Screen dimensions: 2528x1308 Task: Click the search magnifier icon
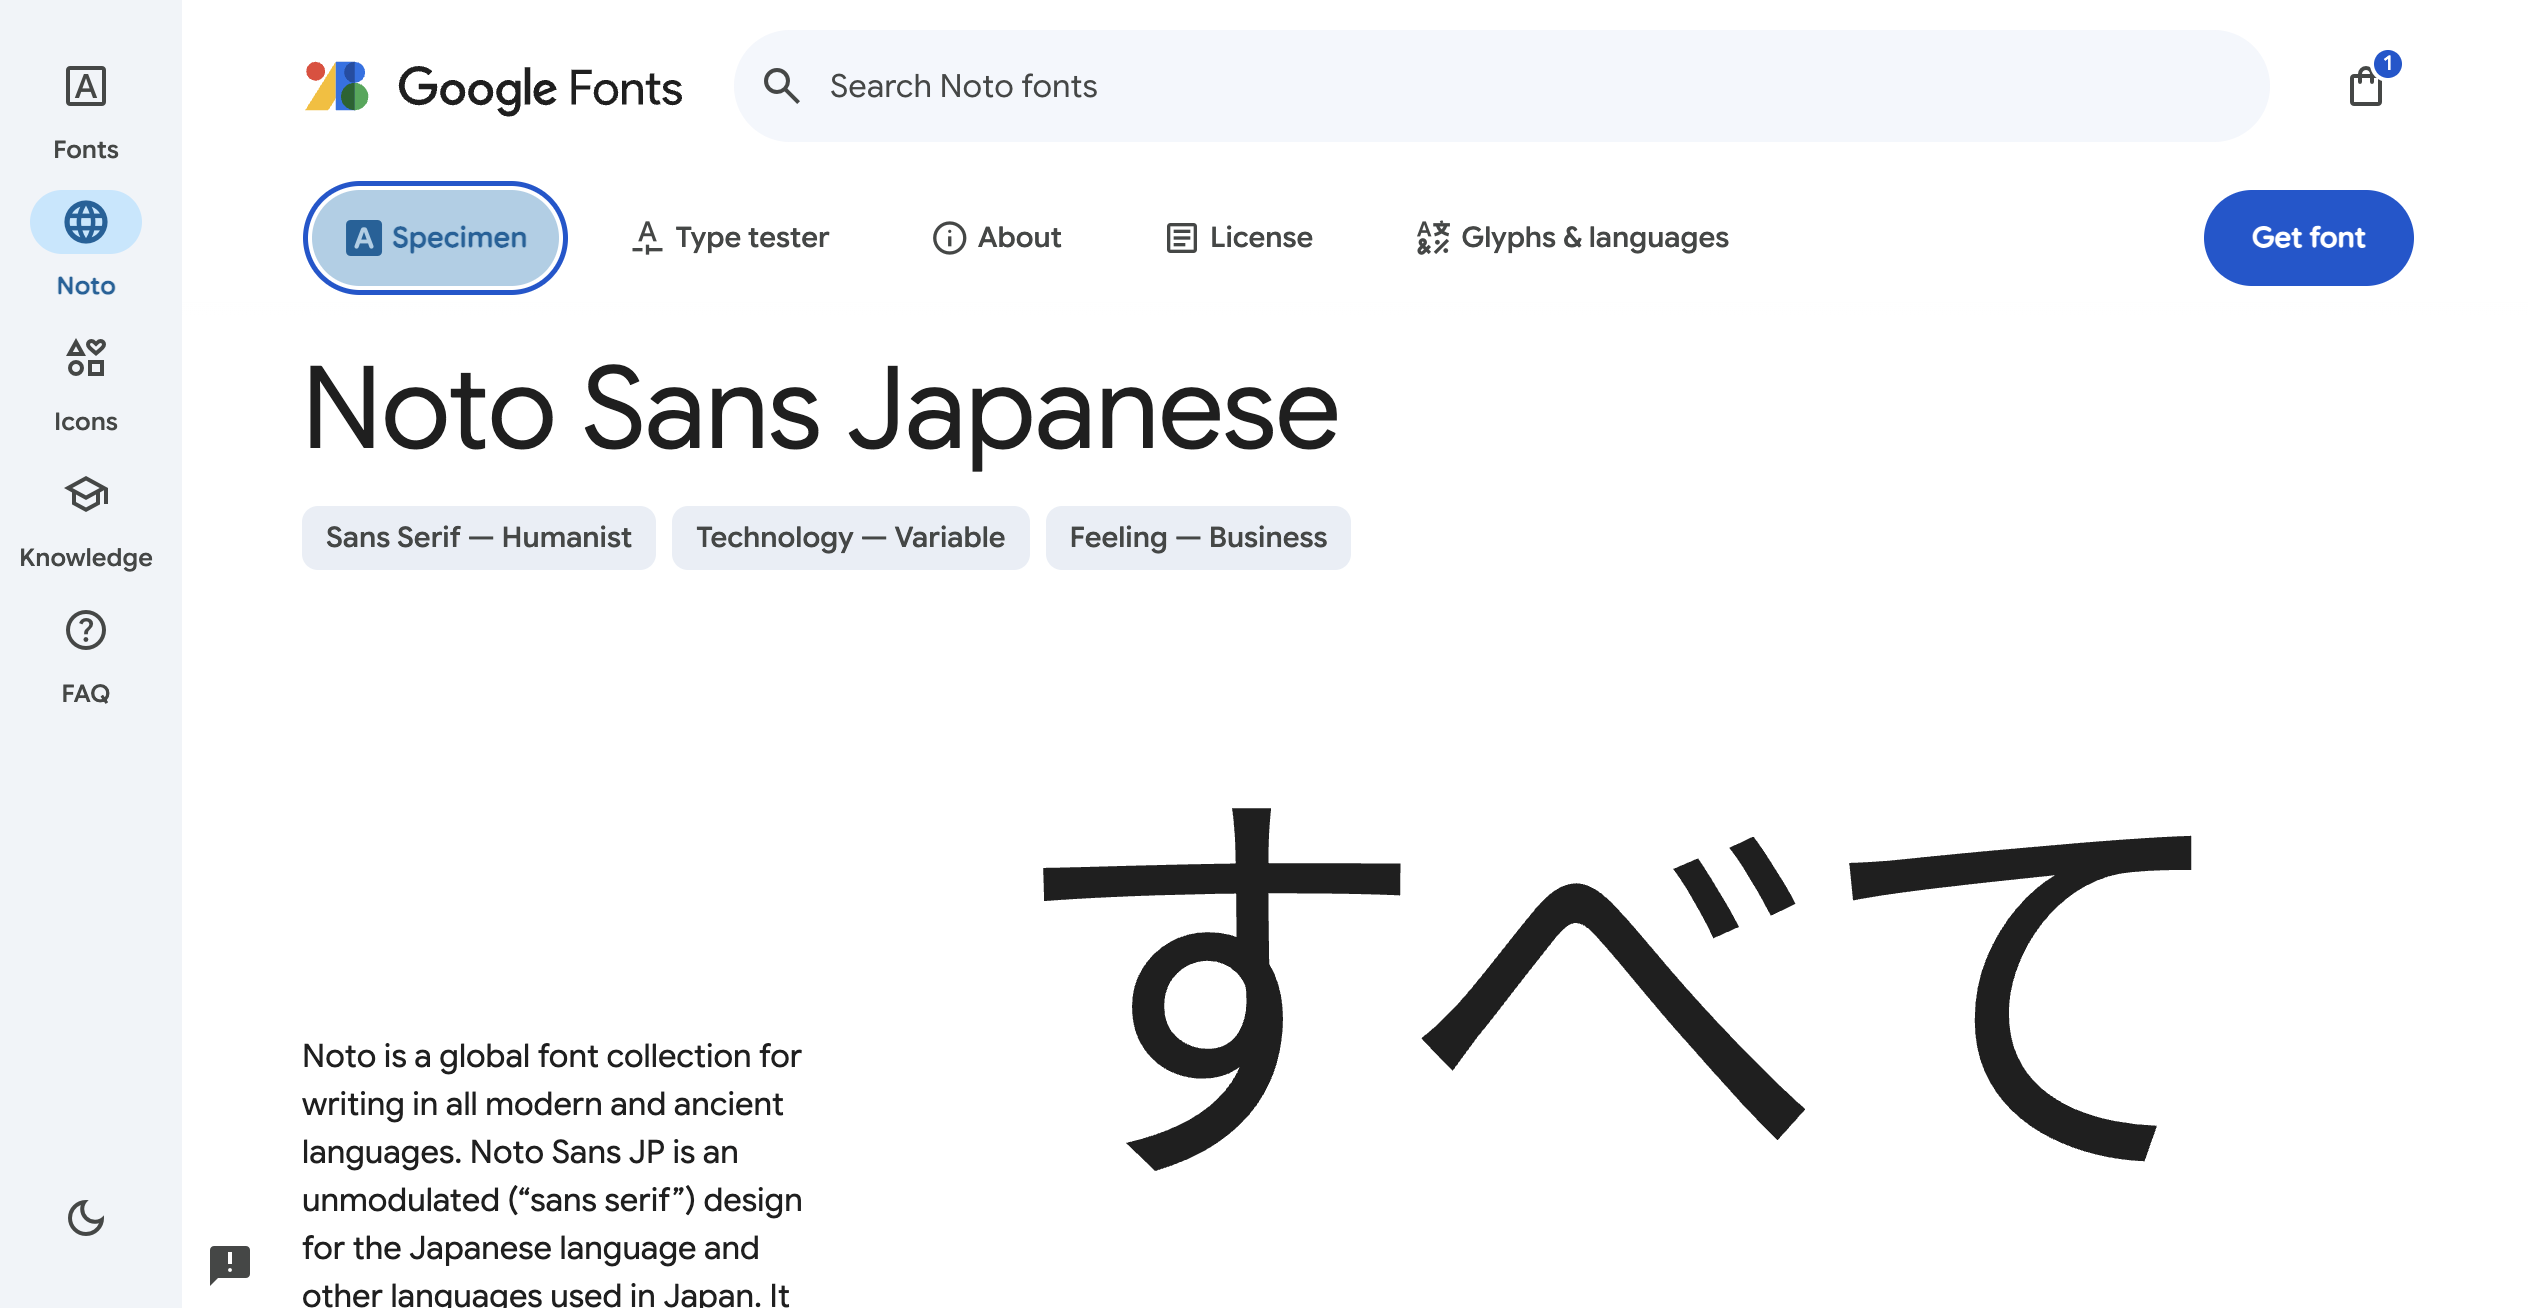(x=781, y=86)
